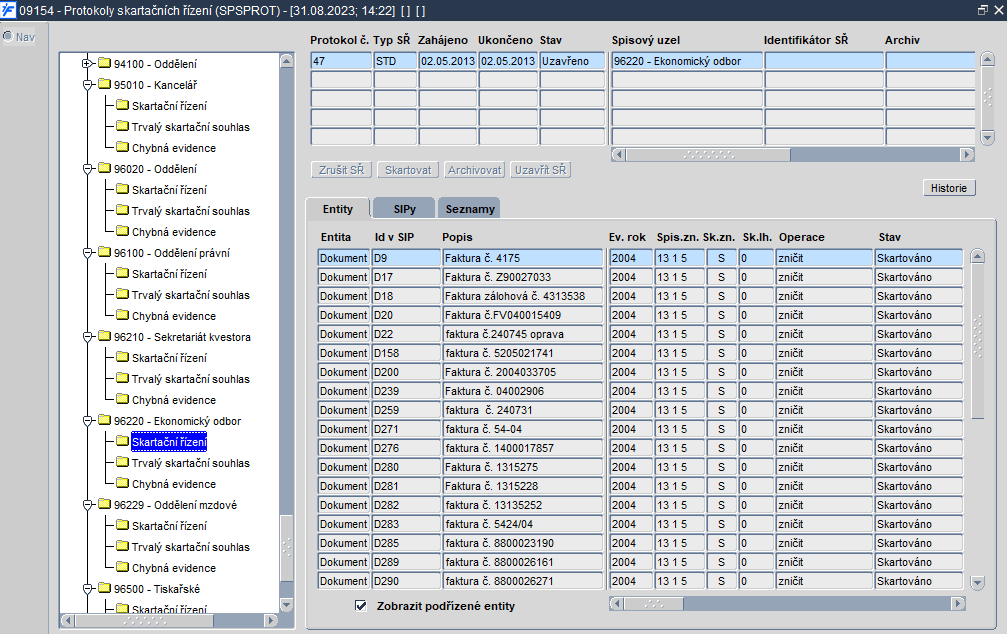Image resolution: width=1007 pixels, height=634 pixels.
Task: Toggle the Zobrazit podřízené entity checkbox
Action: coord(361,606)
